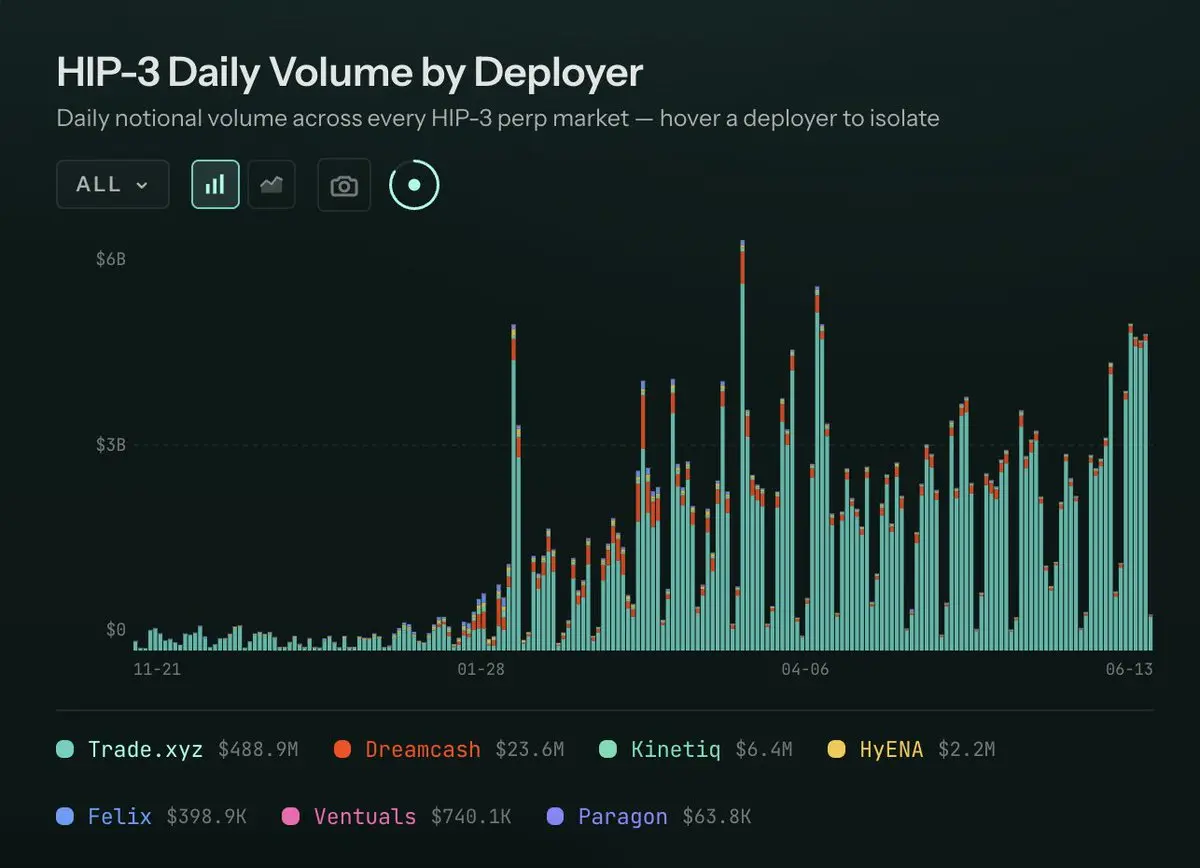Viewport: 1200px width, 868px height.
Task: Click the $740.1K Ventuals volume value
Action: (471, 817)
